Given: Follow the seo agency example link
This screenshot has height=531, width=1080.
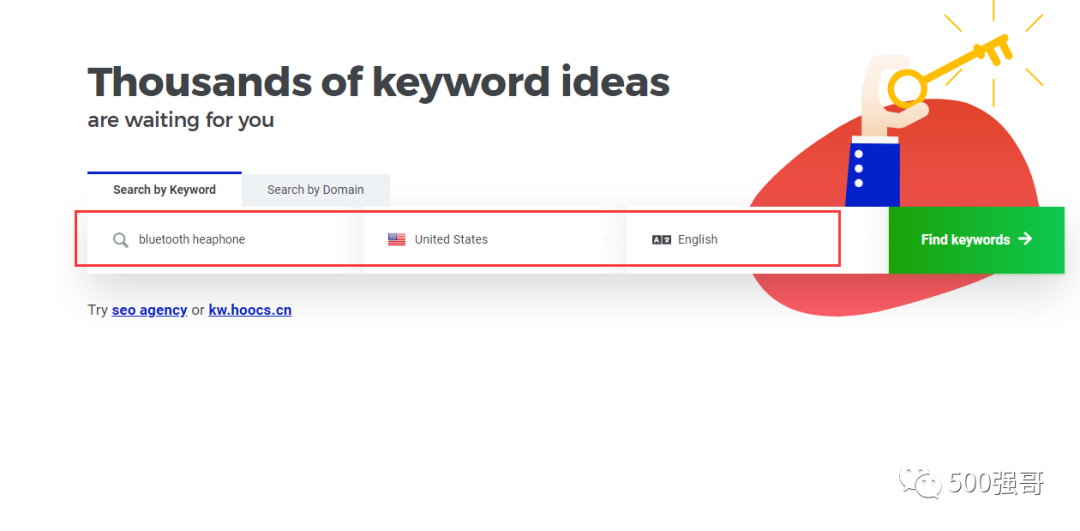Looking at the screenshot, I should point(149,310).
